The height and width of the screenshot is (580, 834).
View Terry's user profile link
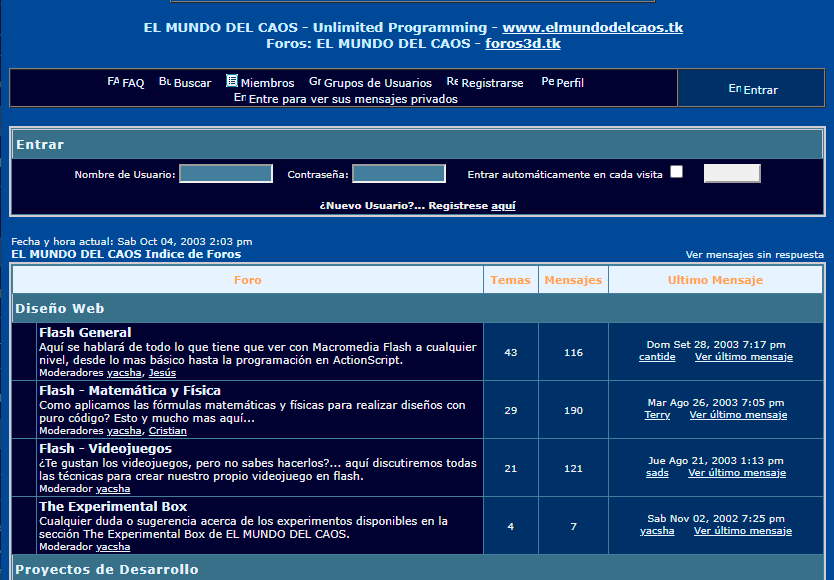point(657,415)
